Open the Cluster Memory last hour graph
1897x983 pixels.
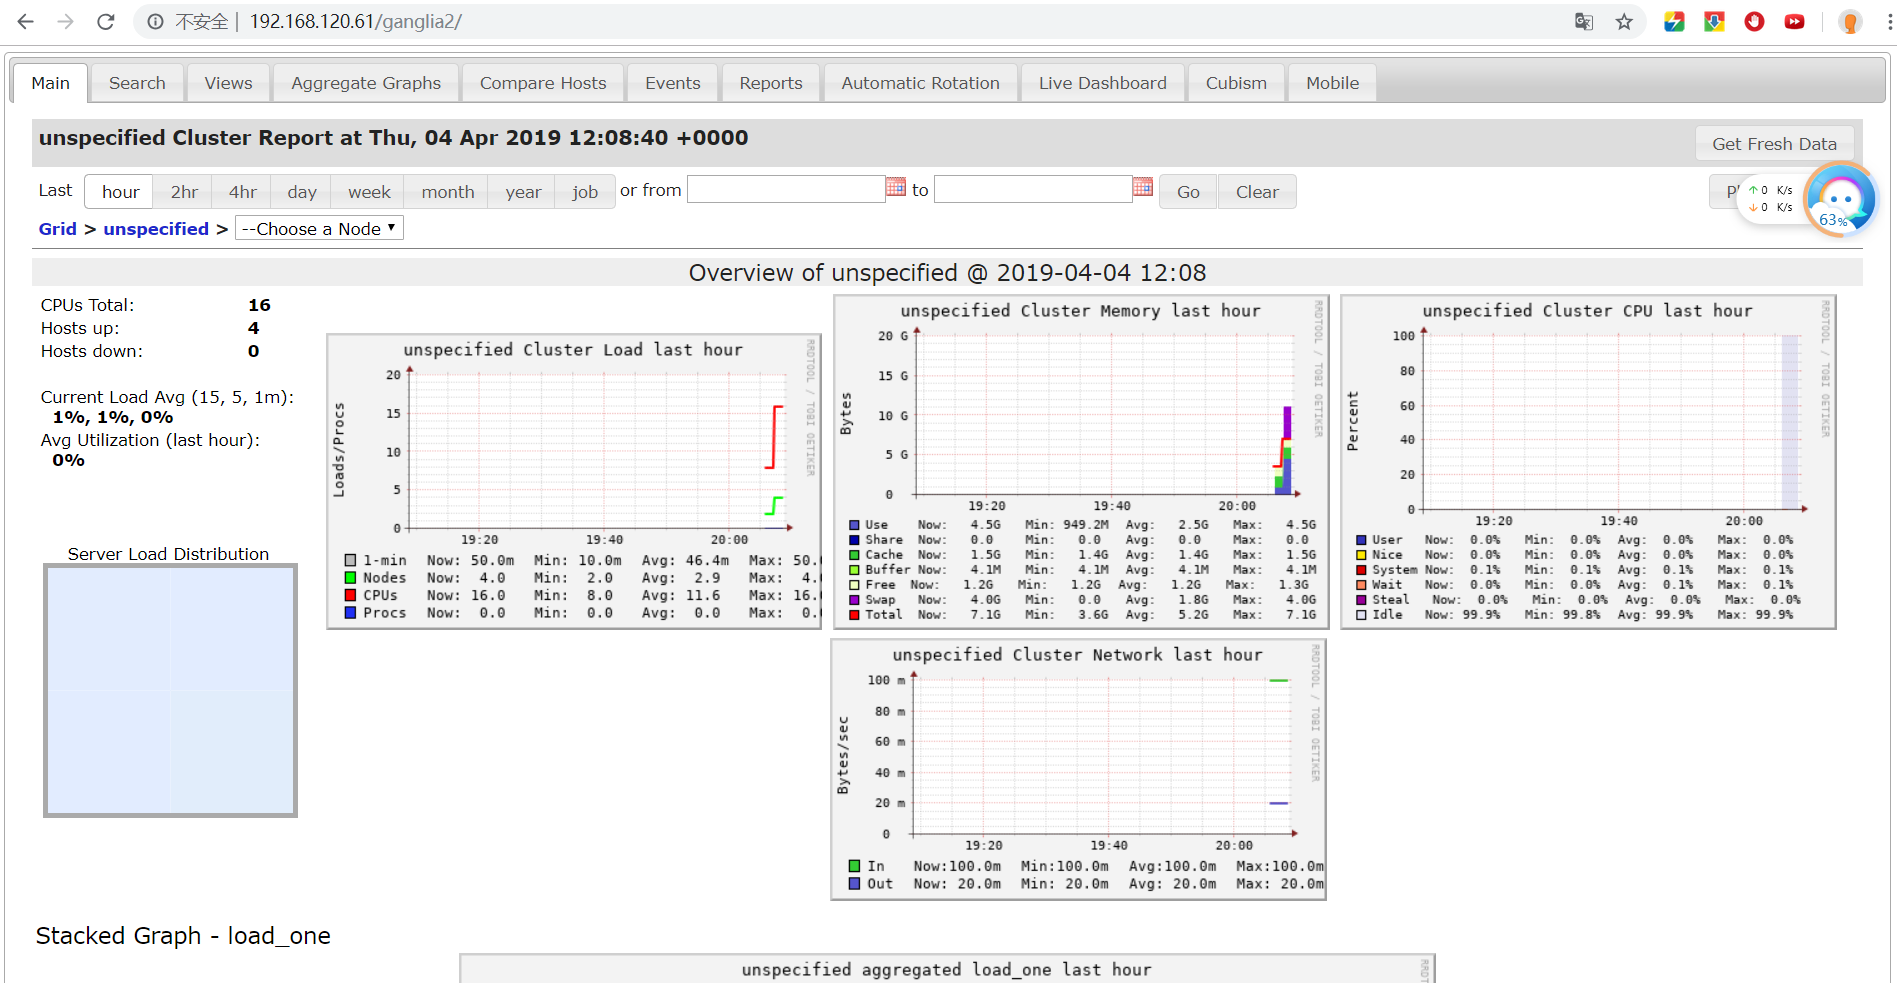point(1081,462)
